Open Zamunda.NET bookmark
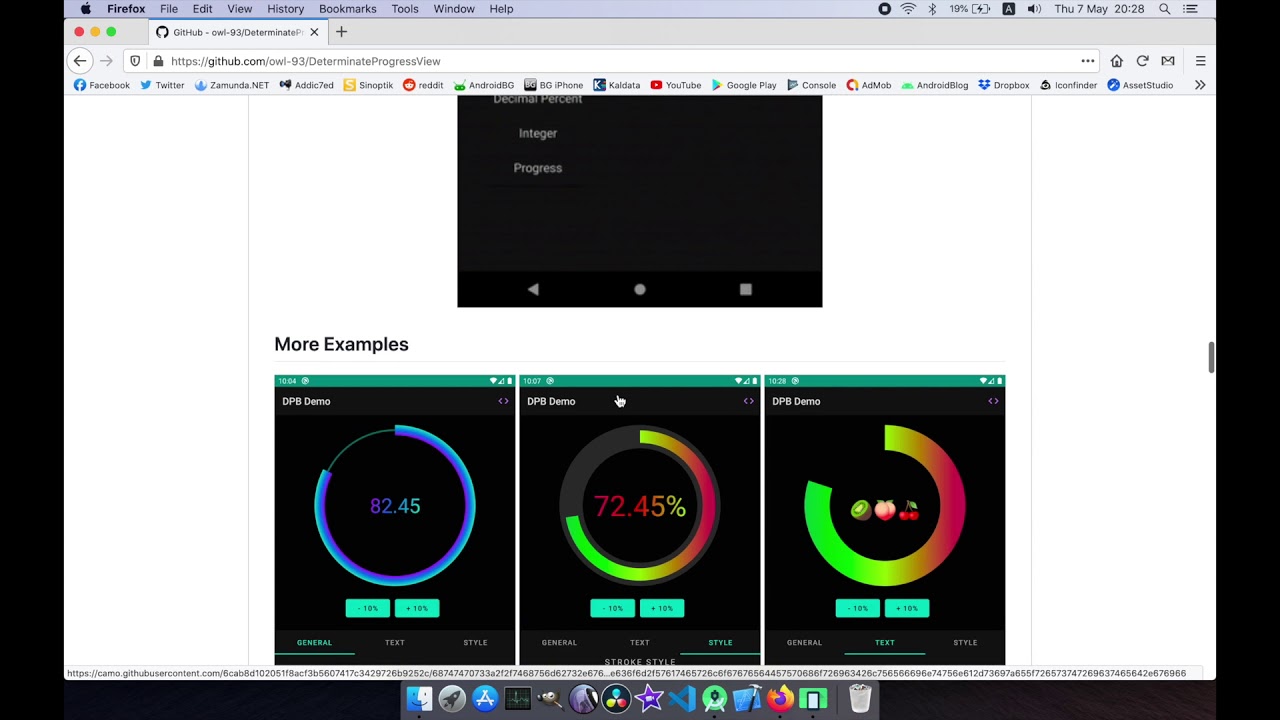This screenshot has height=720, width=1280. point(231,85)
